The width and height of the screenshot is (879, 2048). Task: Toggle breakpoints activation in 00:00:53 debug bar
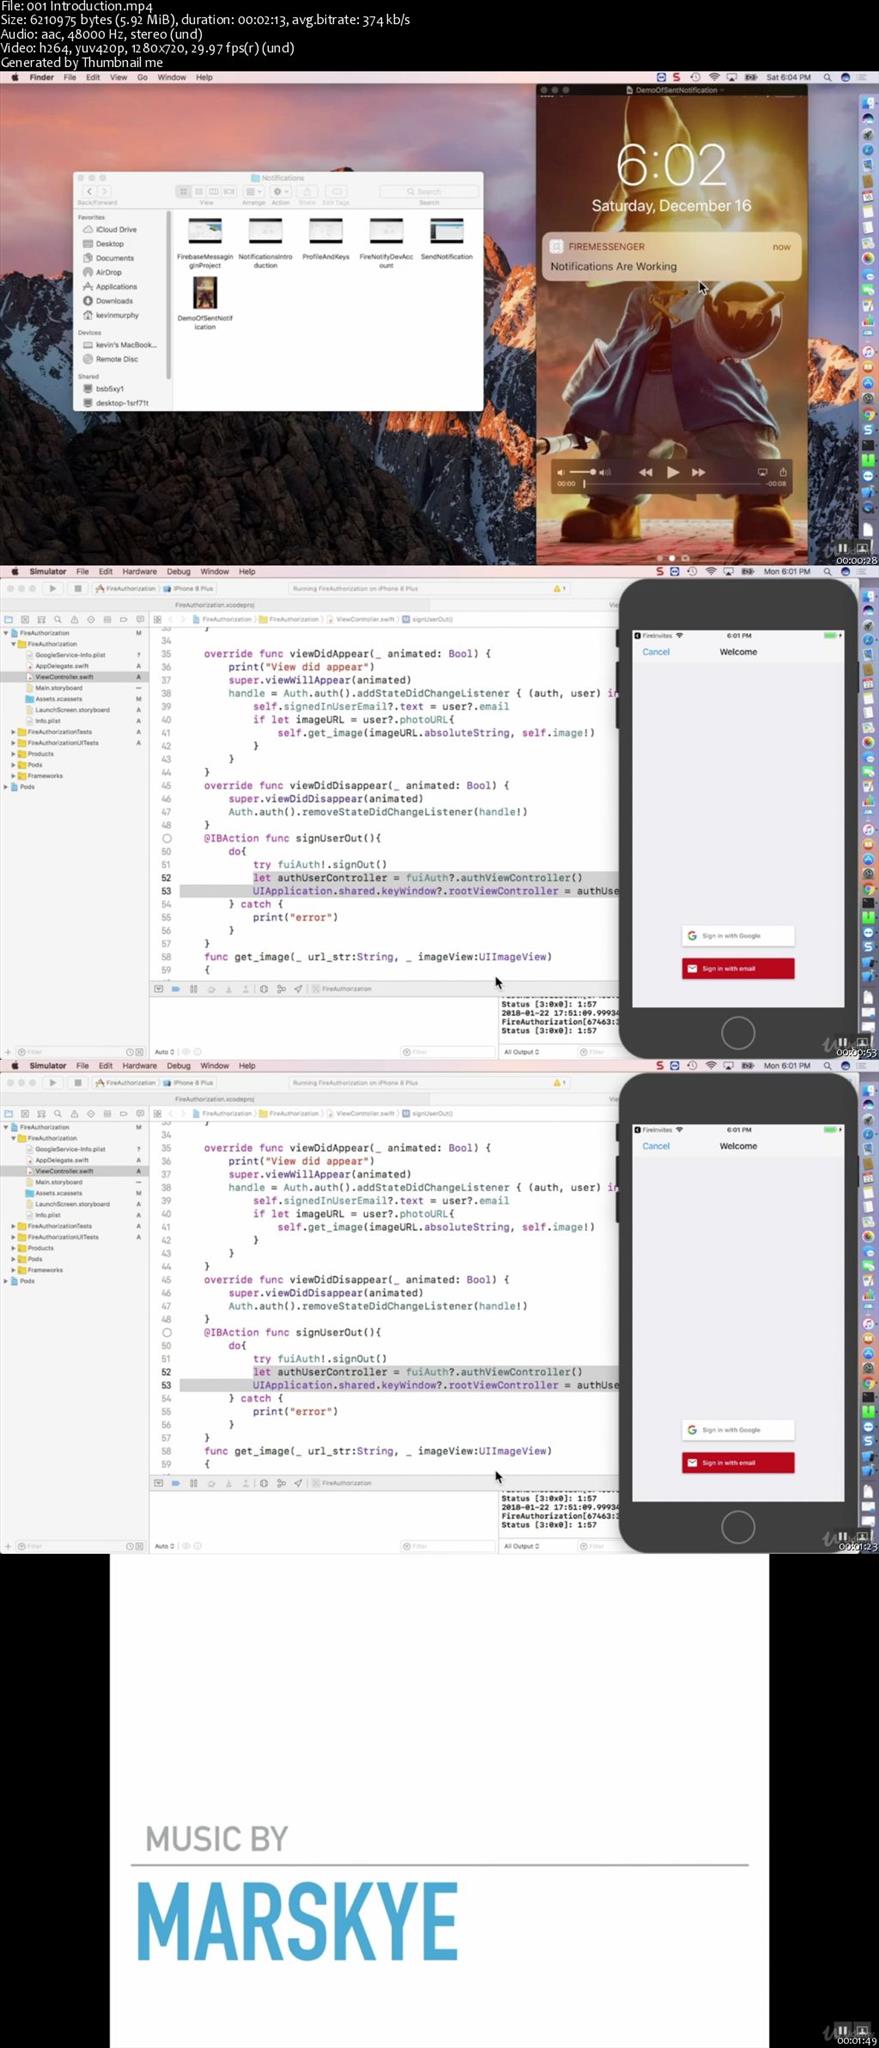click(175, 989)
